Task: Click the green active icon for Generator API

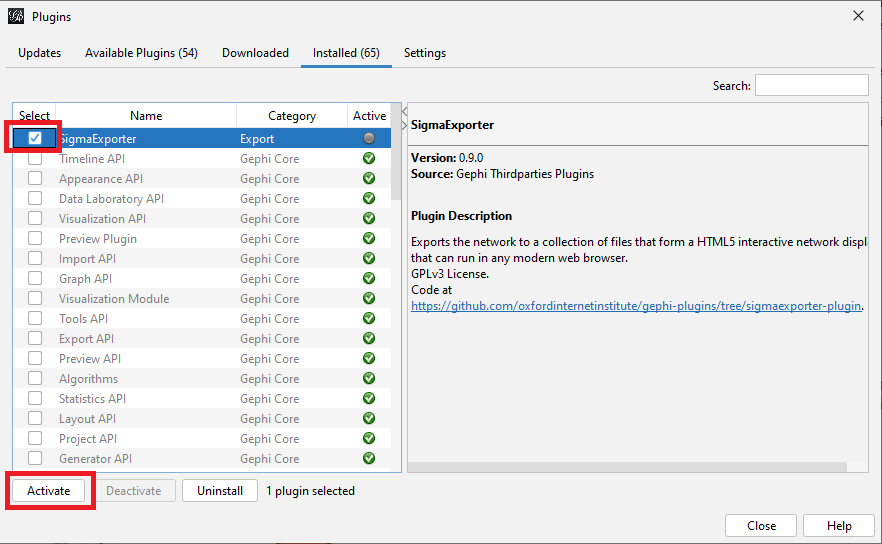Action: click(x=369, y=458)
